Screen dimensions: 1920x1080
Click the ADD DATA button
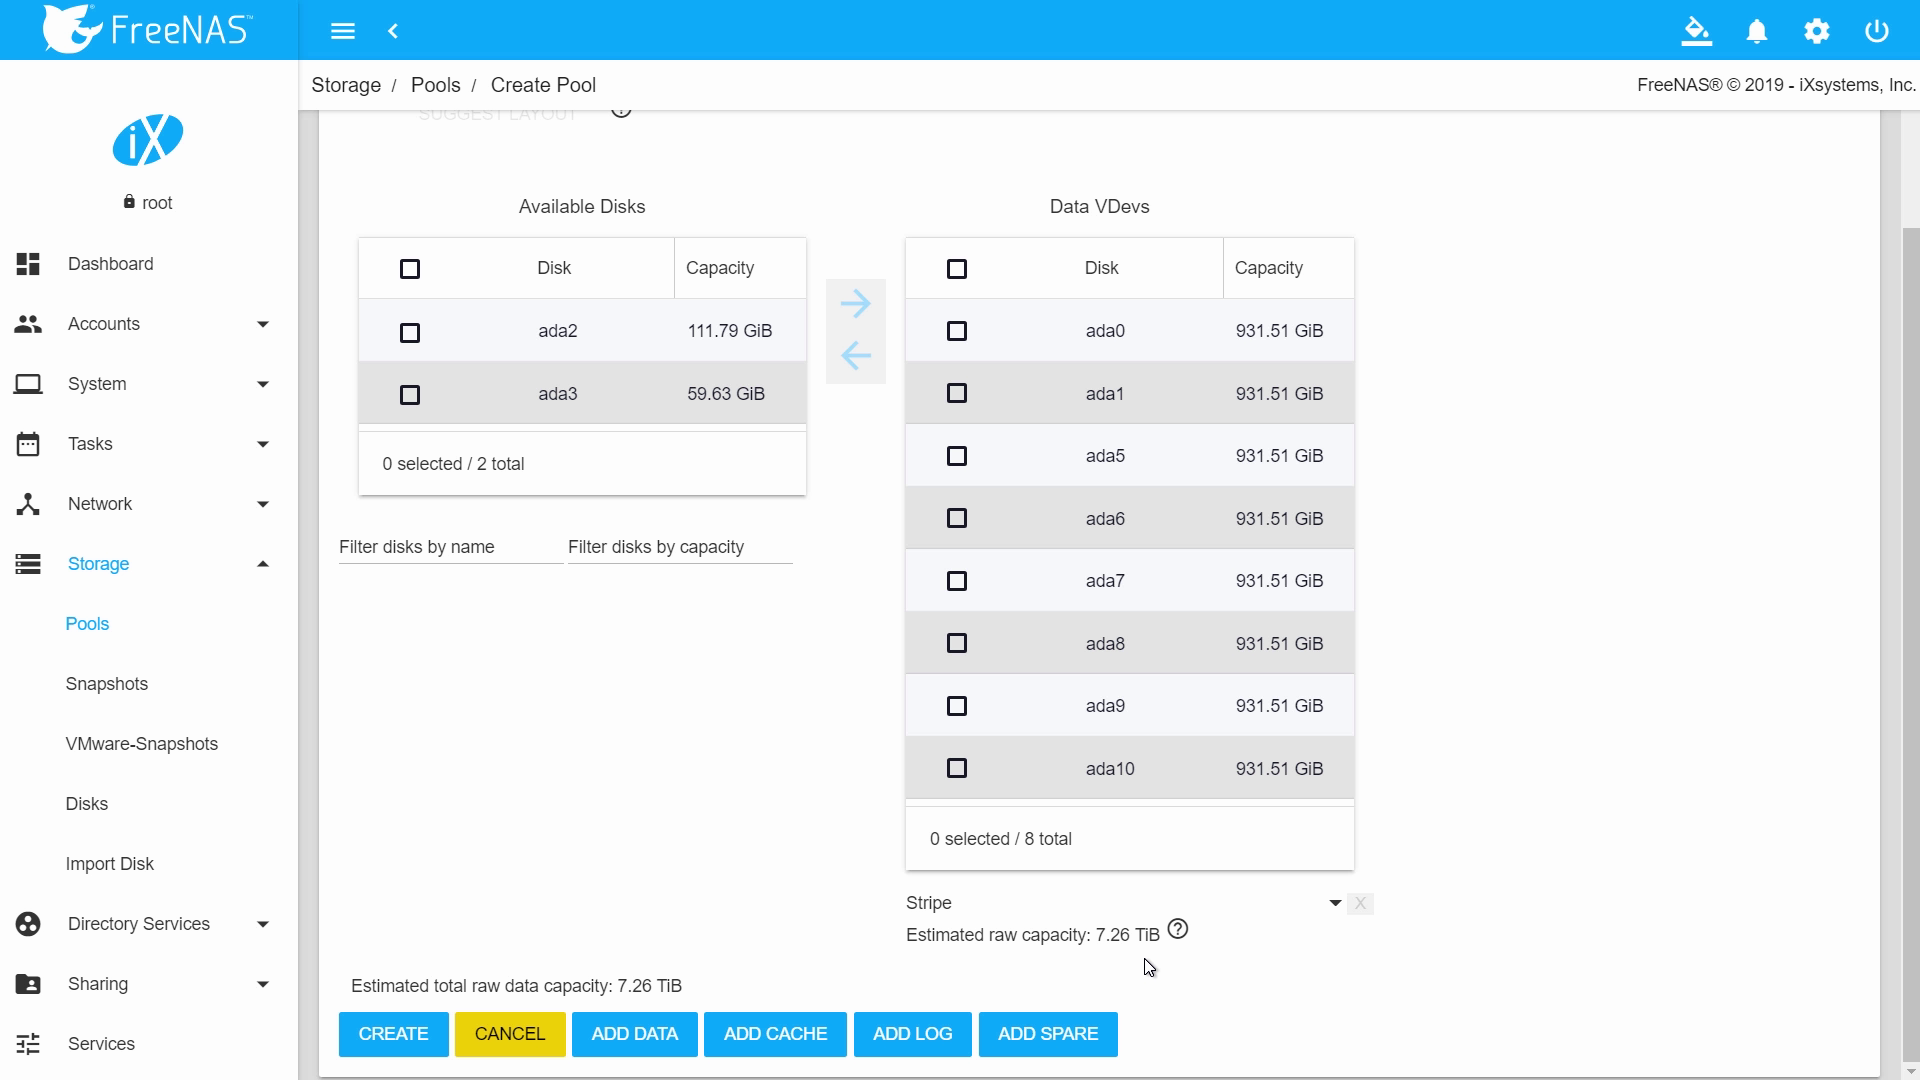point(635,1034)
